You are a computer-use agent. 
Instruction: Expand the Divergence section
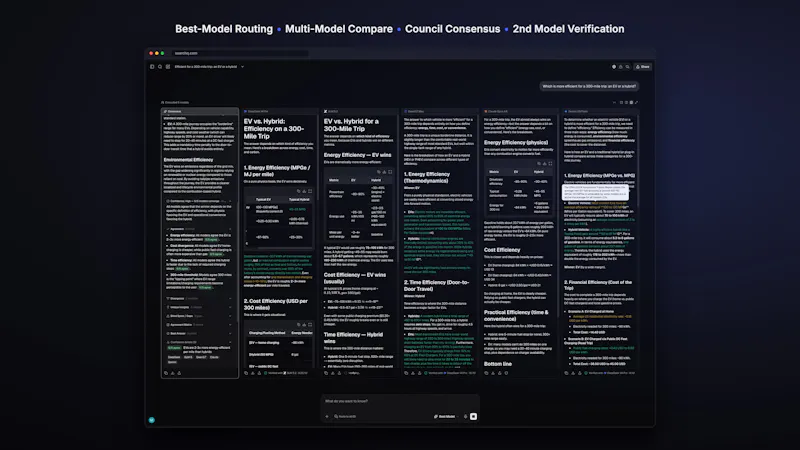pyautogui.click(x=230, y=298)
